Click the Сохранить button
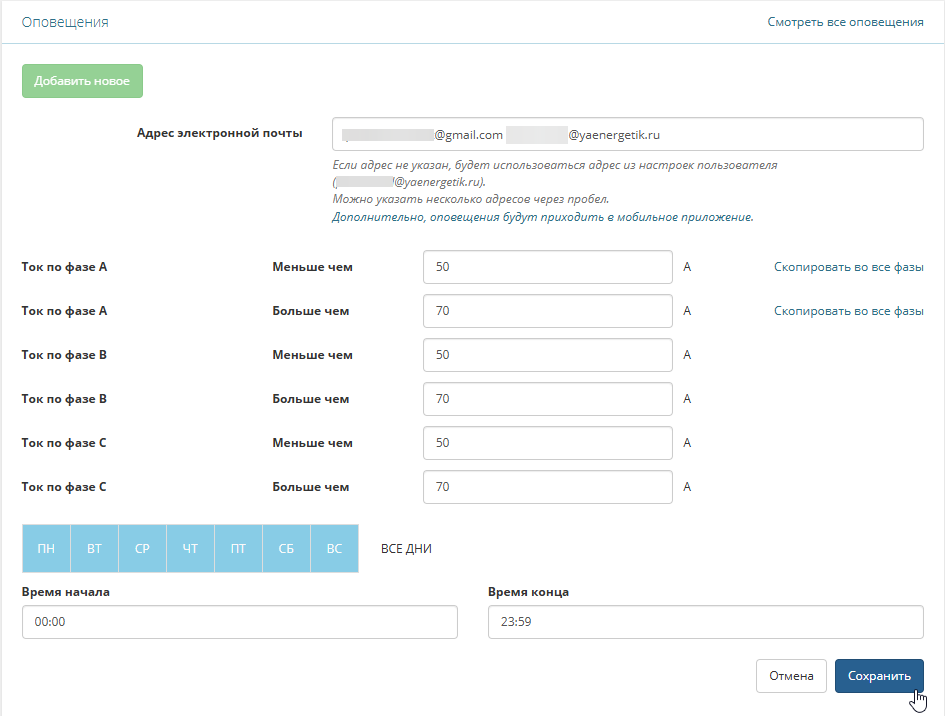 click(x=879, y=676)
